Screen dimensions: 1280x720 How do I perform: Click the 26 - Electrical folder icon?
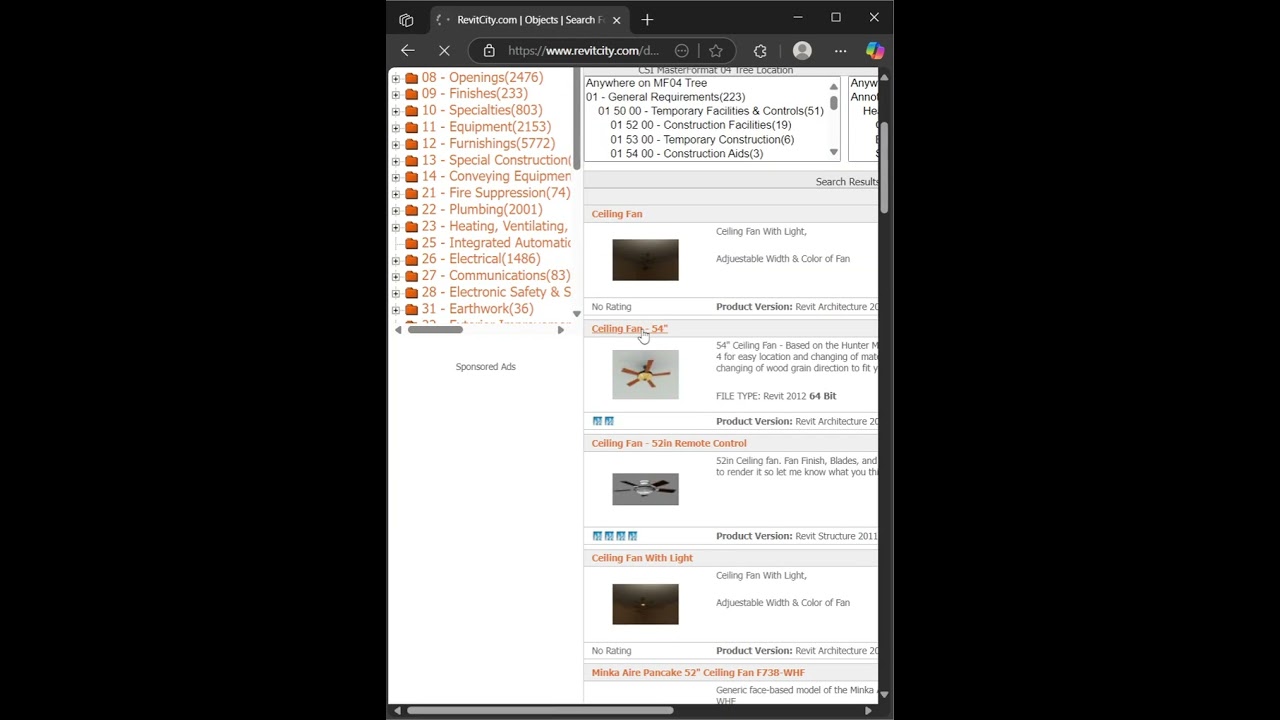pyautogui.click(x=411, y=259)
